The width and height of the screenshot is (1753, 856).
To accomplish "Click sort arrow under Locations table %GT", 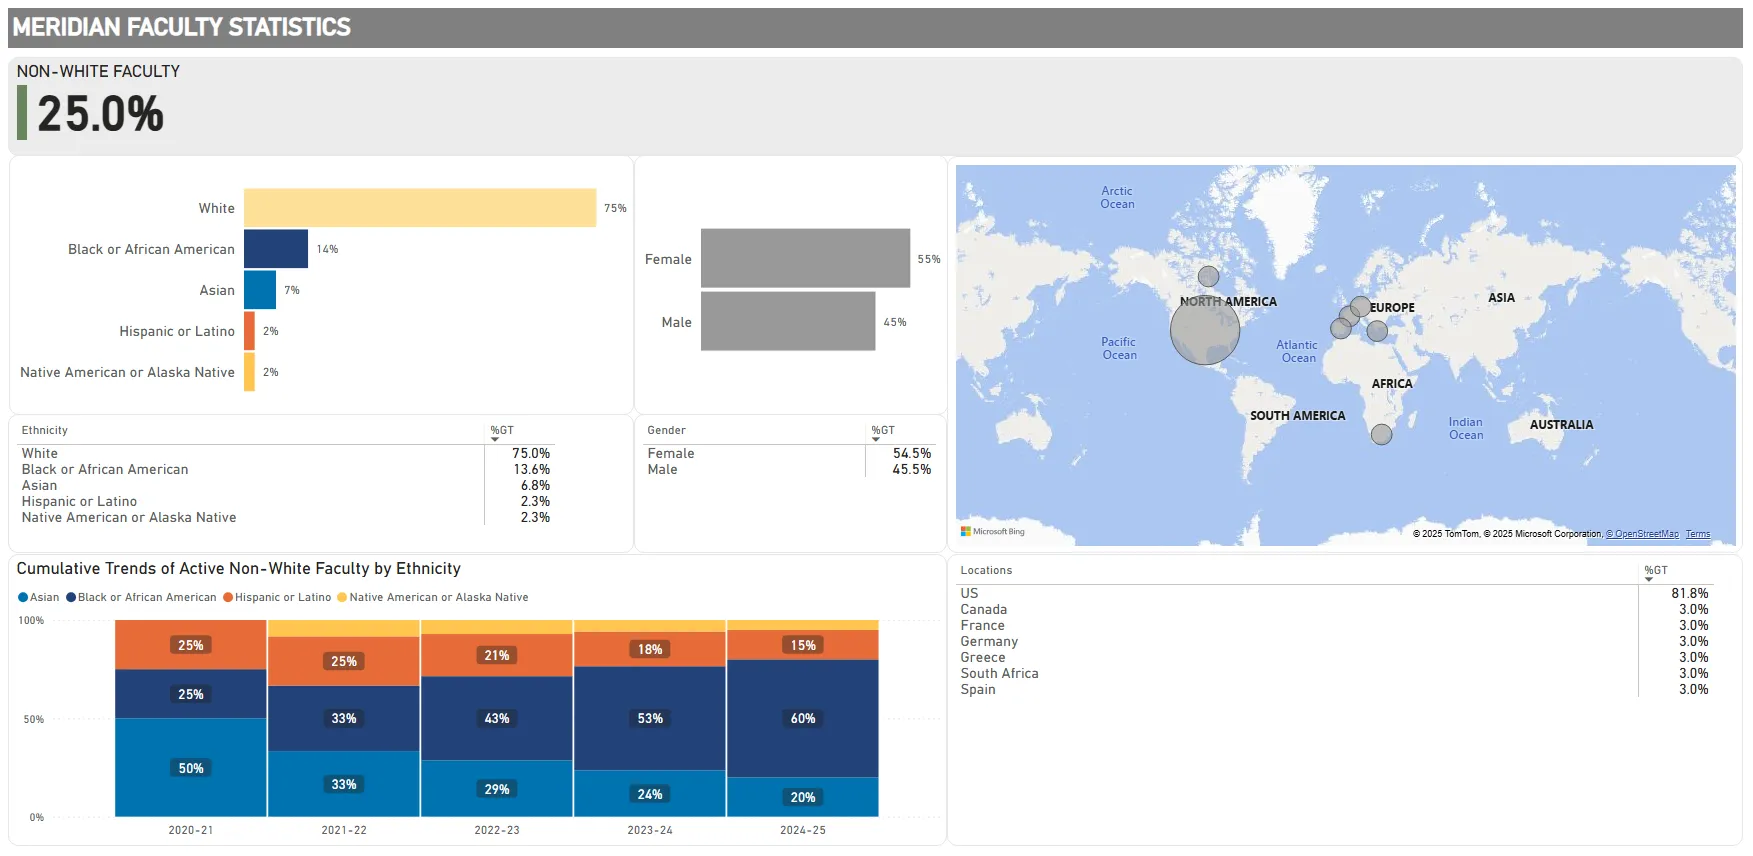I will click(1649, 580).
